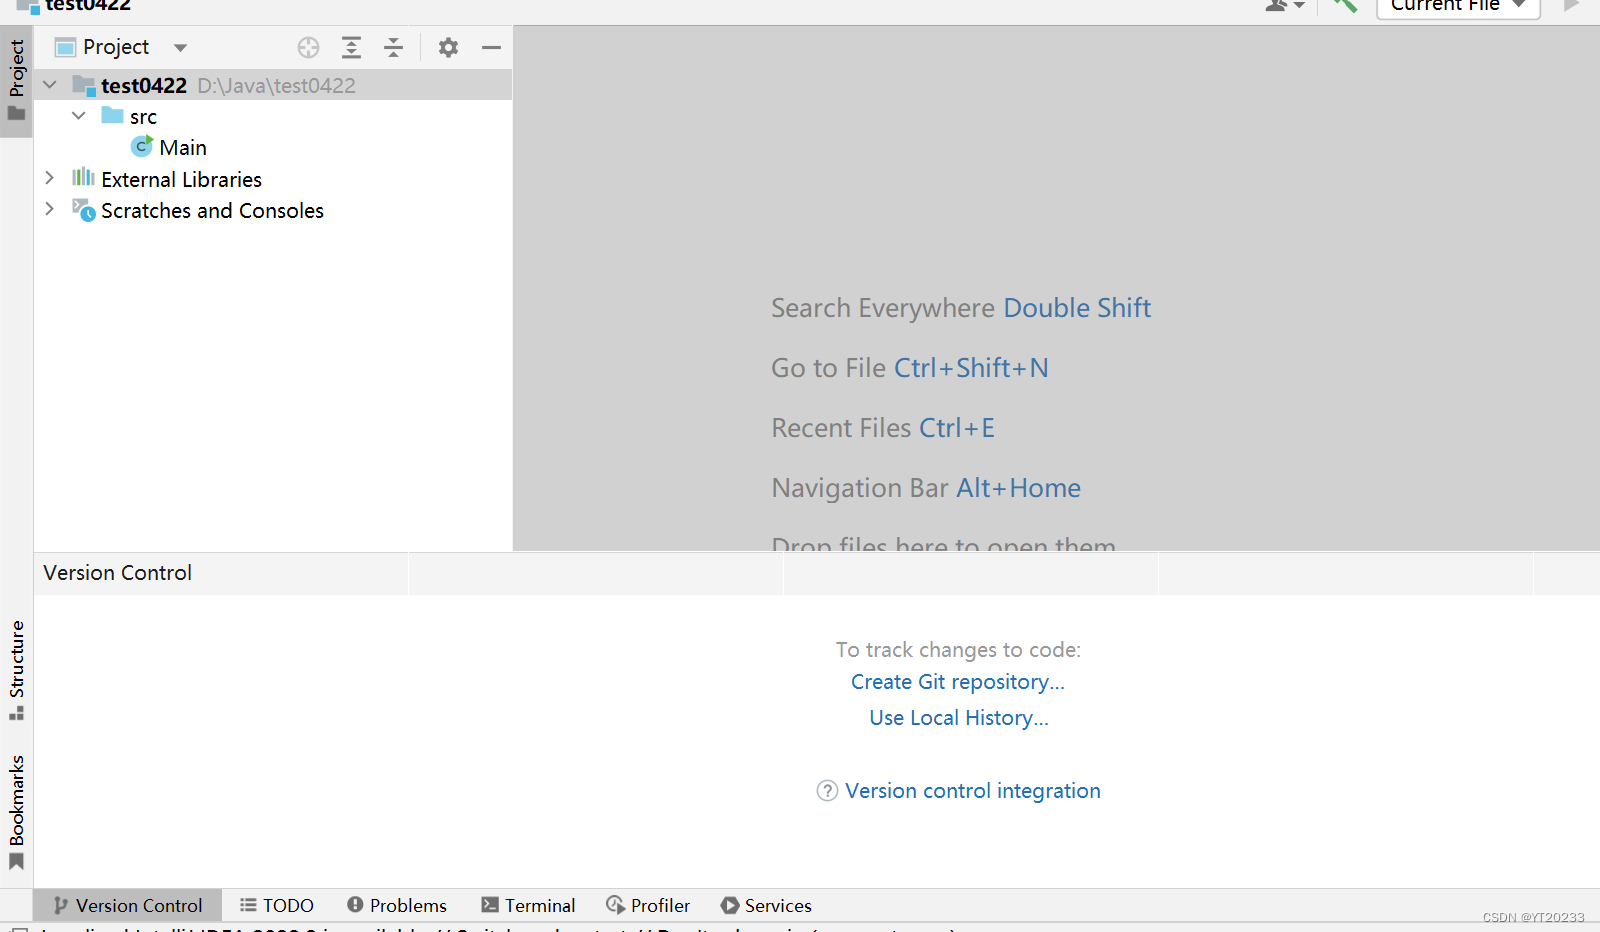Expand the External Libraries node

point(50,178)
